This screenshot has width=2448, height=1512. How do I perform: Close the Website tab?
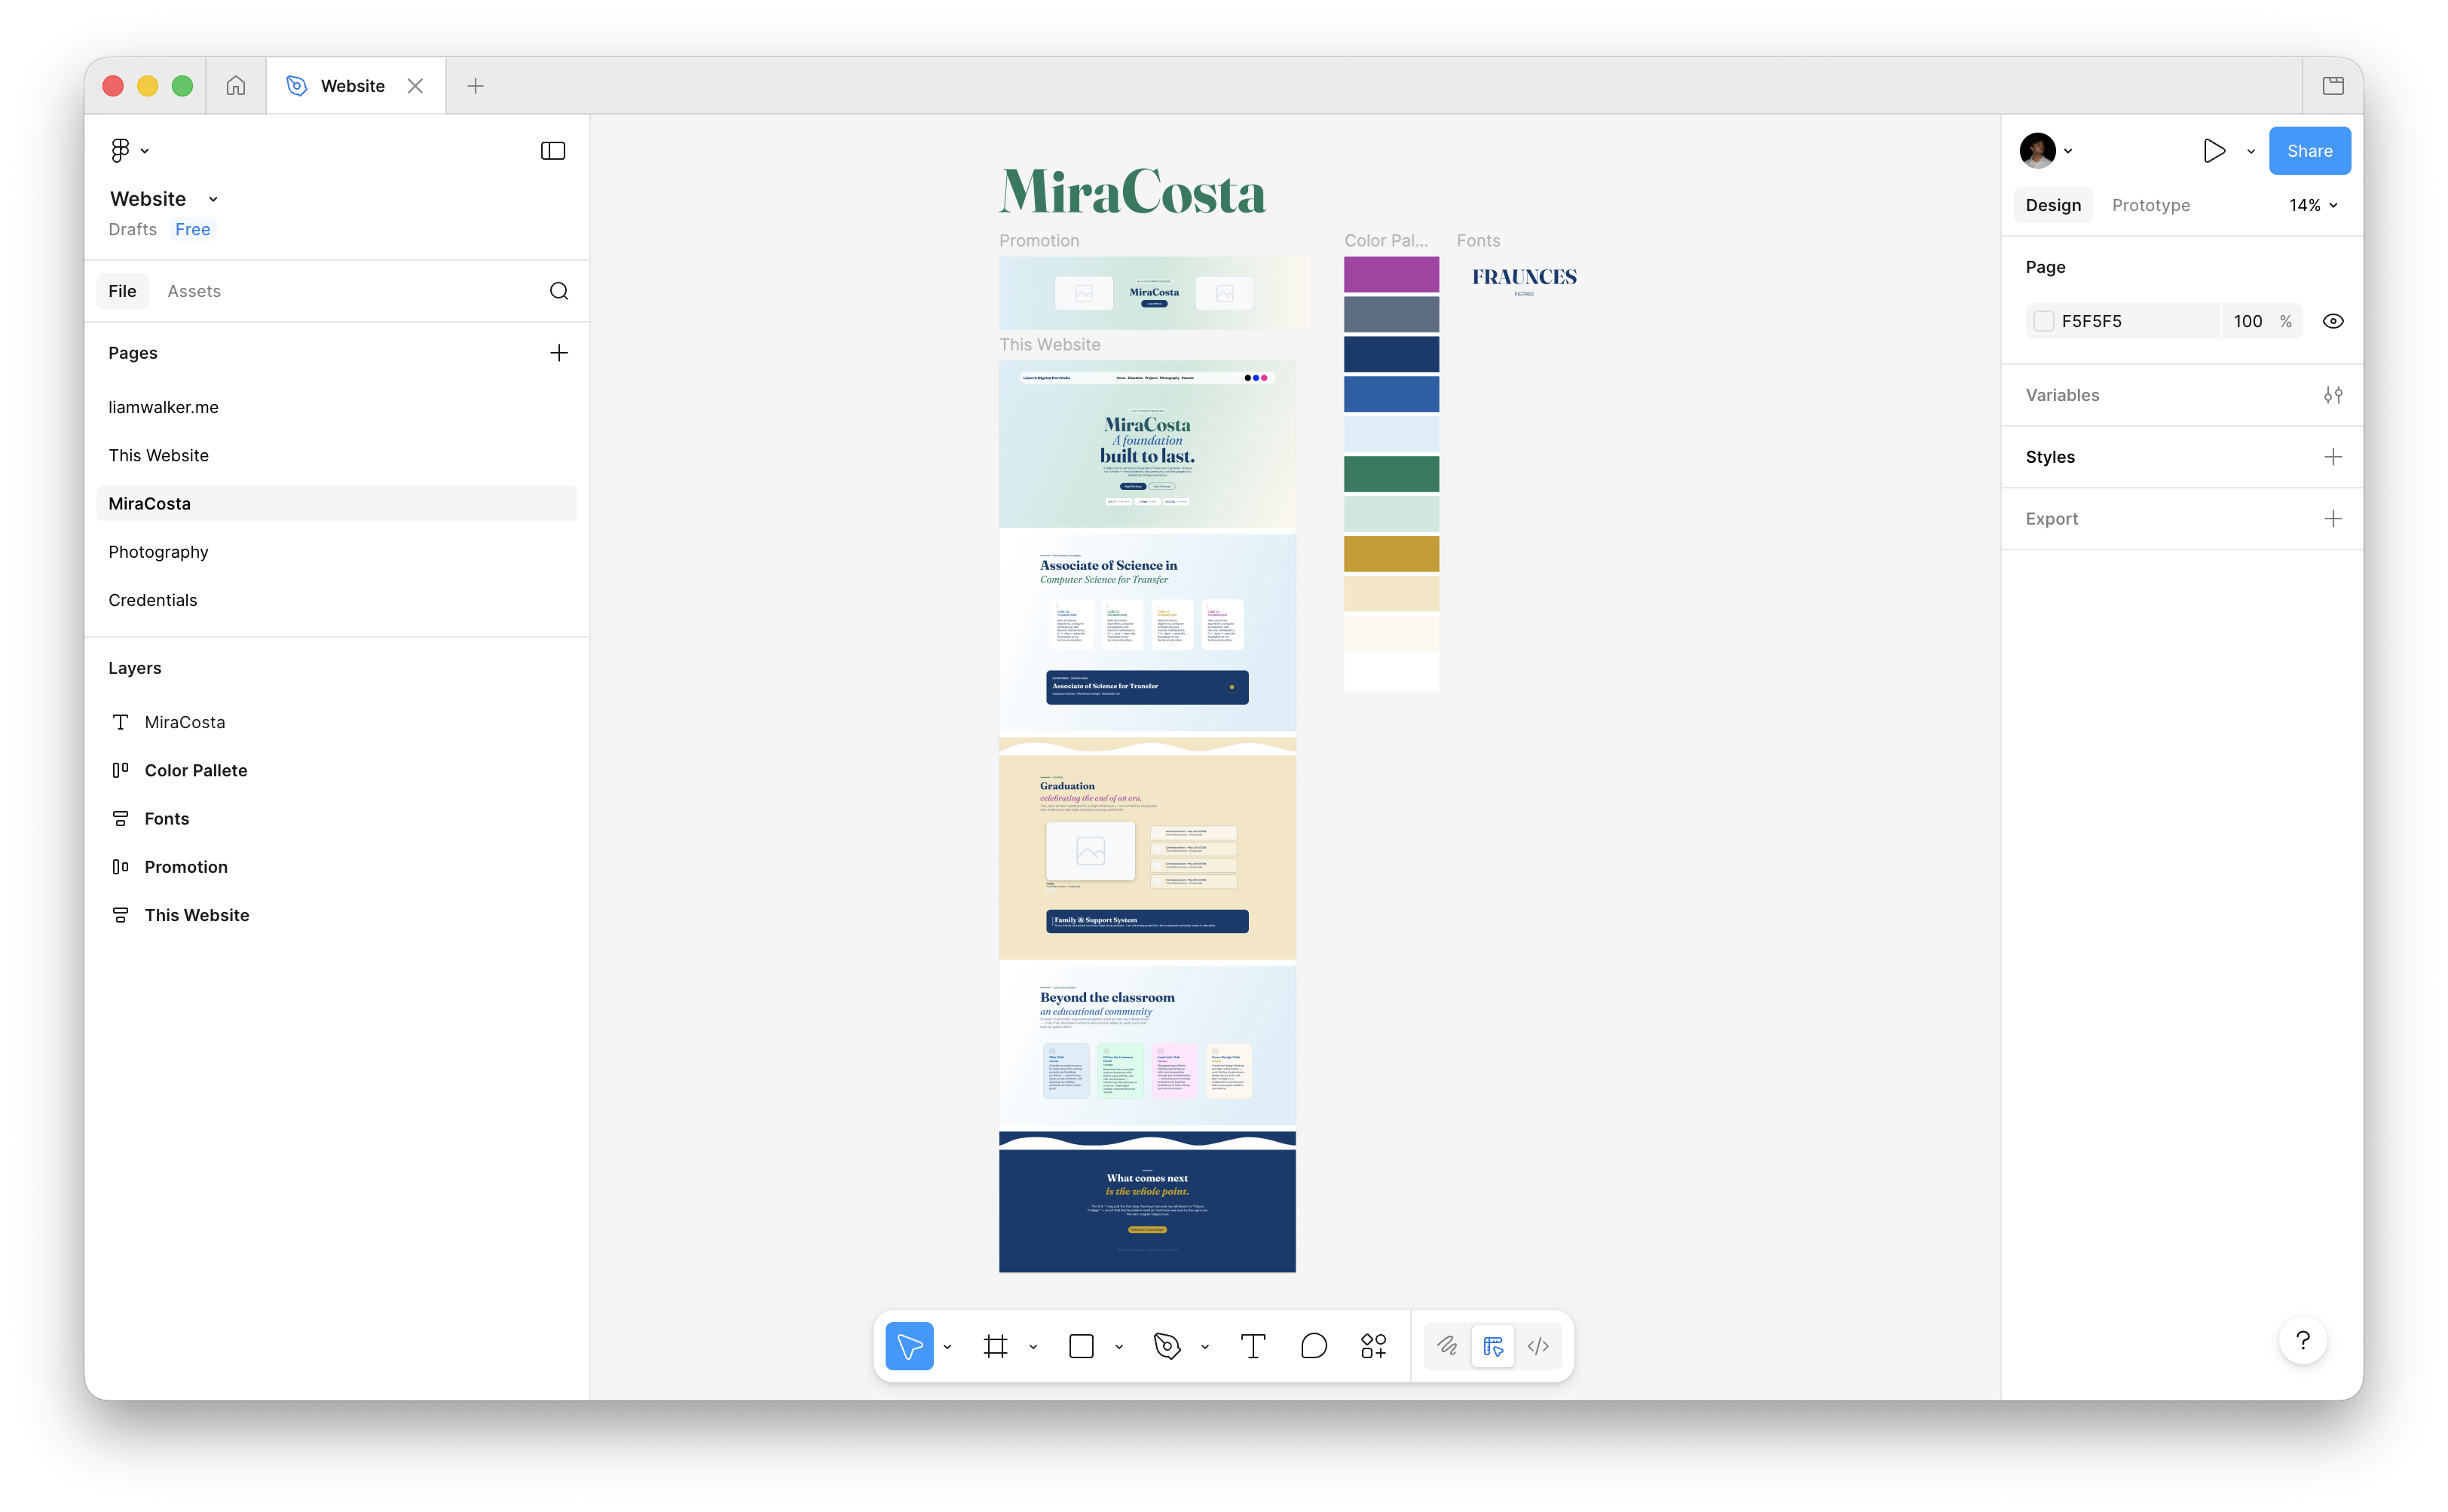click(415, 86)
